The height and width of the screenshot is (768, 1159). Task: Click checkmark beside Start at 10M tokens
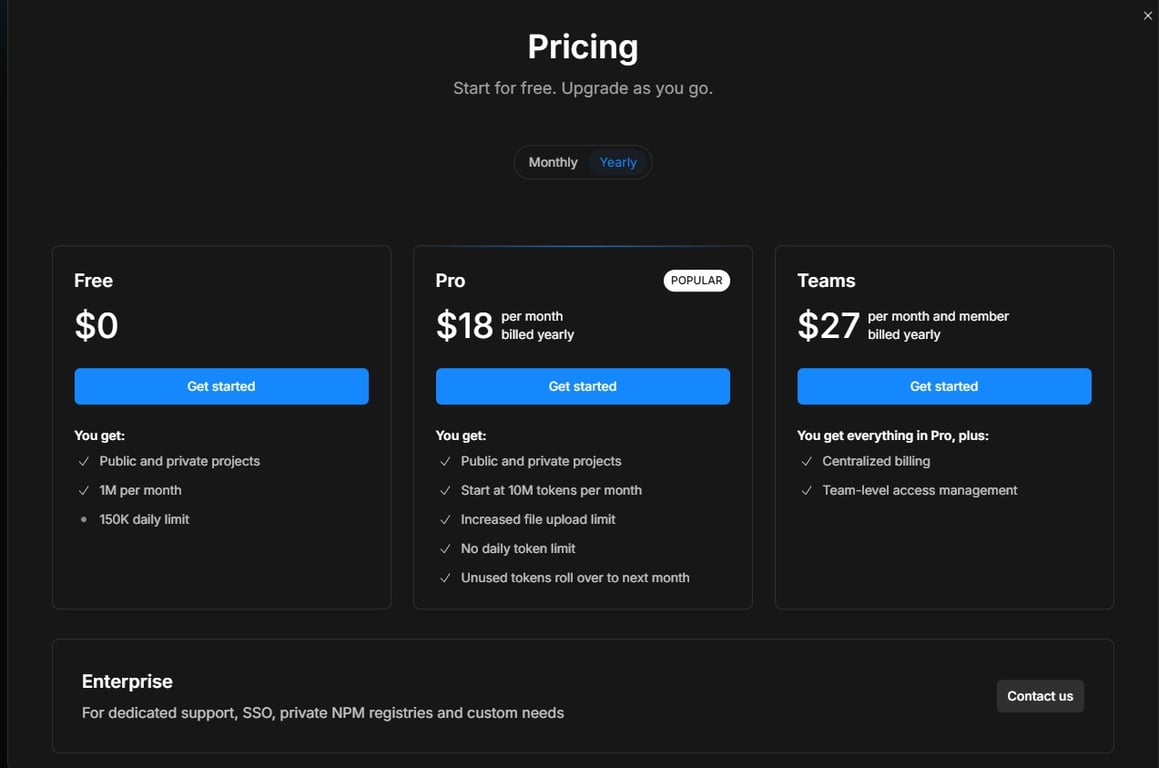[445, 491]
